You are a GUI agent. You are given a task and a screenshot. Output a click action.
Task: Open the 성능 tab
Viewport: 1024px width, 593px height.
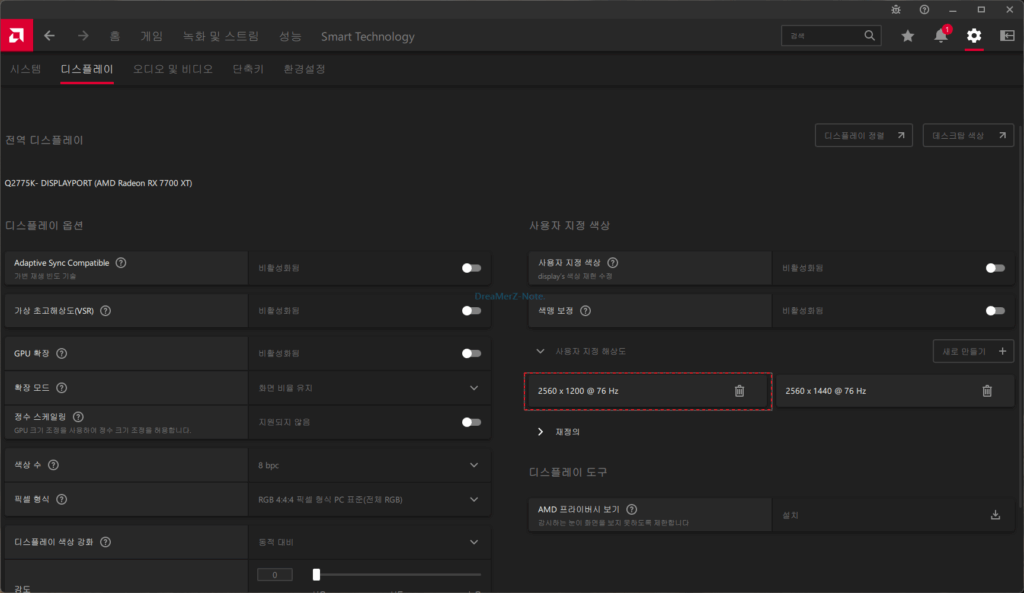[290, 36]
